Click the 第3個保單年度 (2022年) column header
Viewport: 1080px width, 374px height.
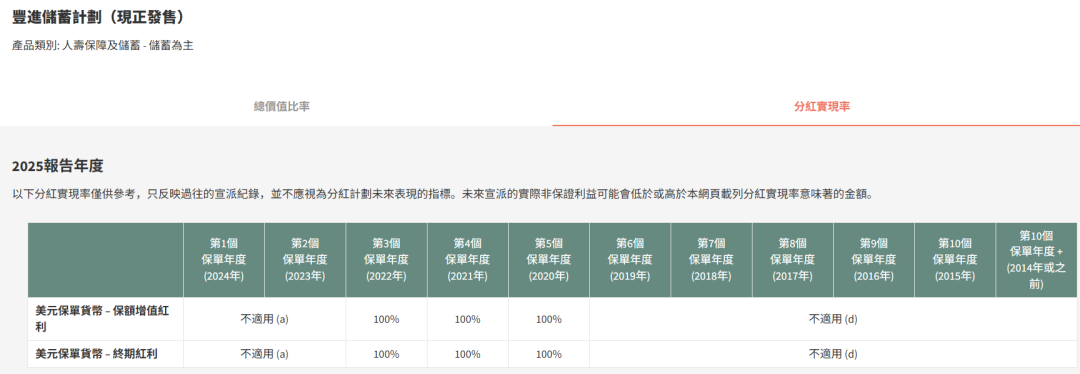pyautogui.click(x=386, y=260)
